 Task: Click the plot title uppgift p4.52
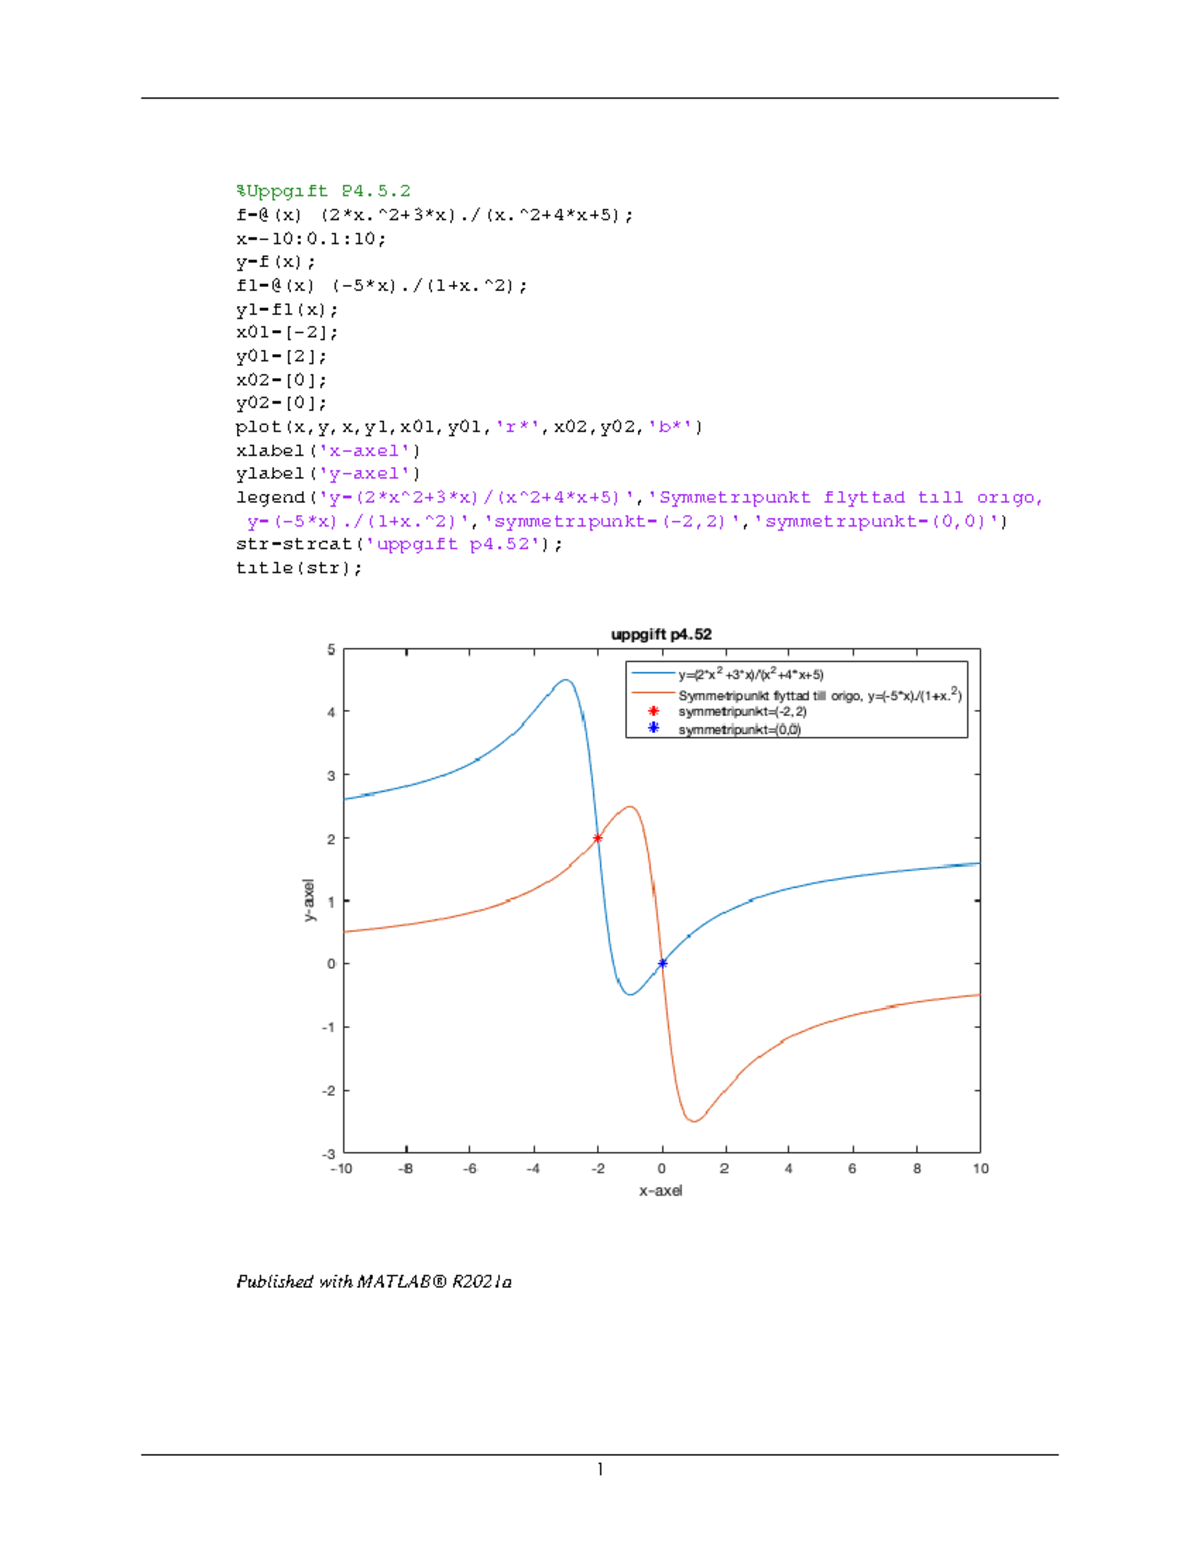pos(663,634)
